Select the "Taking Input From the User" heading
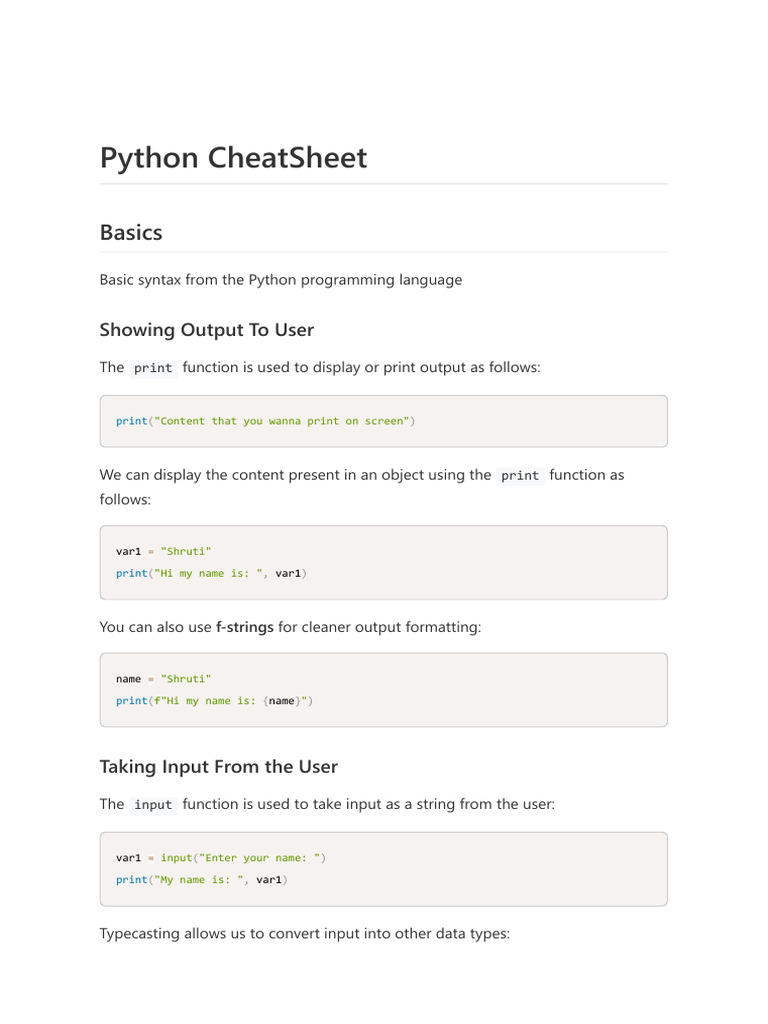This screenshot has width=768, height=1024. (218, 767)
